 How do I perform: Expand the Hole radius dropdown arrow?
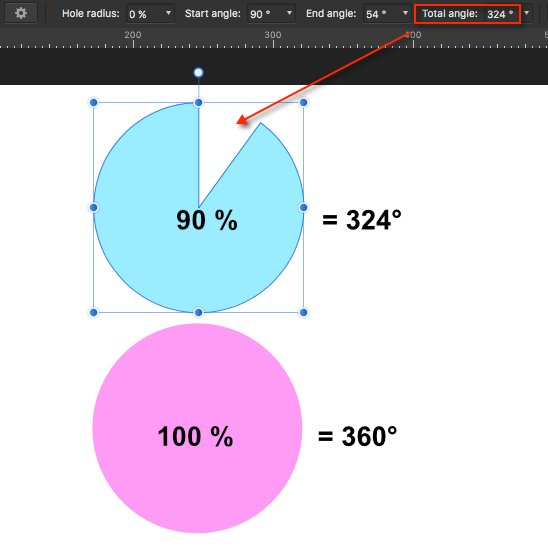click(168, 13)
